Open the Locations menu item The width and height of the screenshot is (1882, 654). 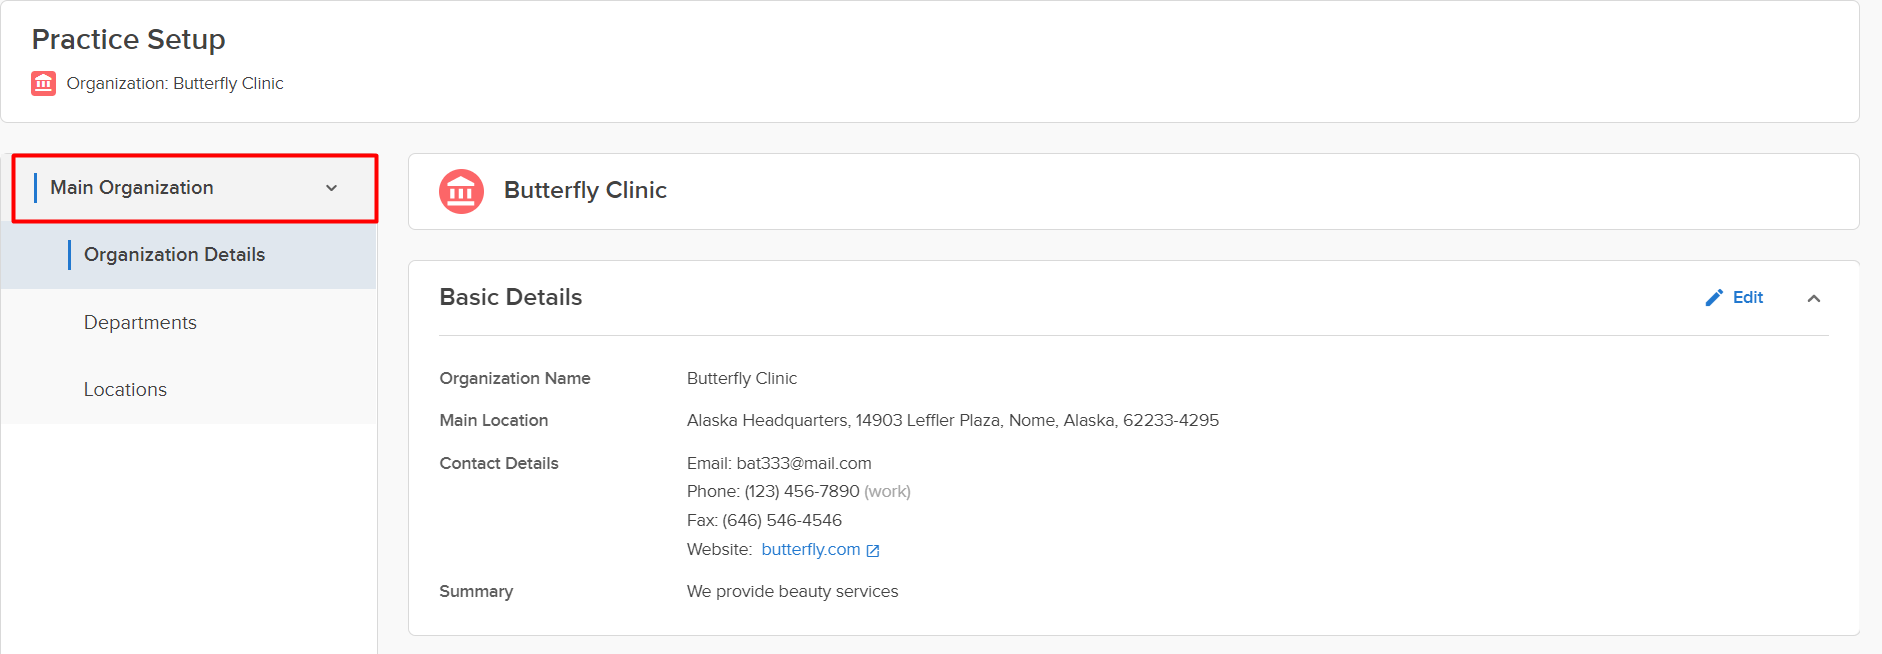pyautogui.click(x=189, y=390)
